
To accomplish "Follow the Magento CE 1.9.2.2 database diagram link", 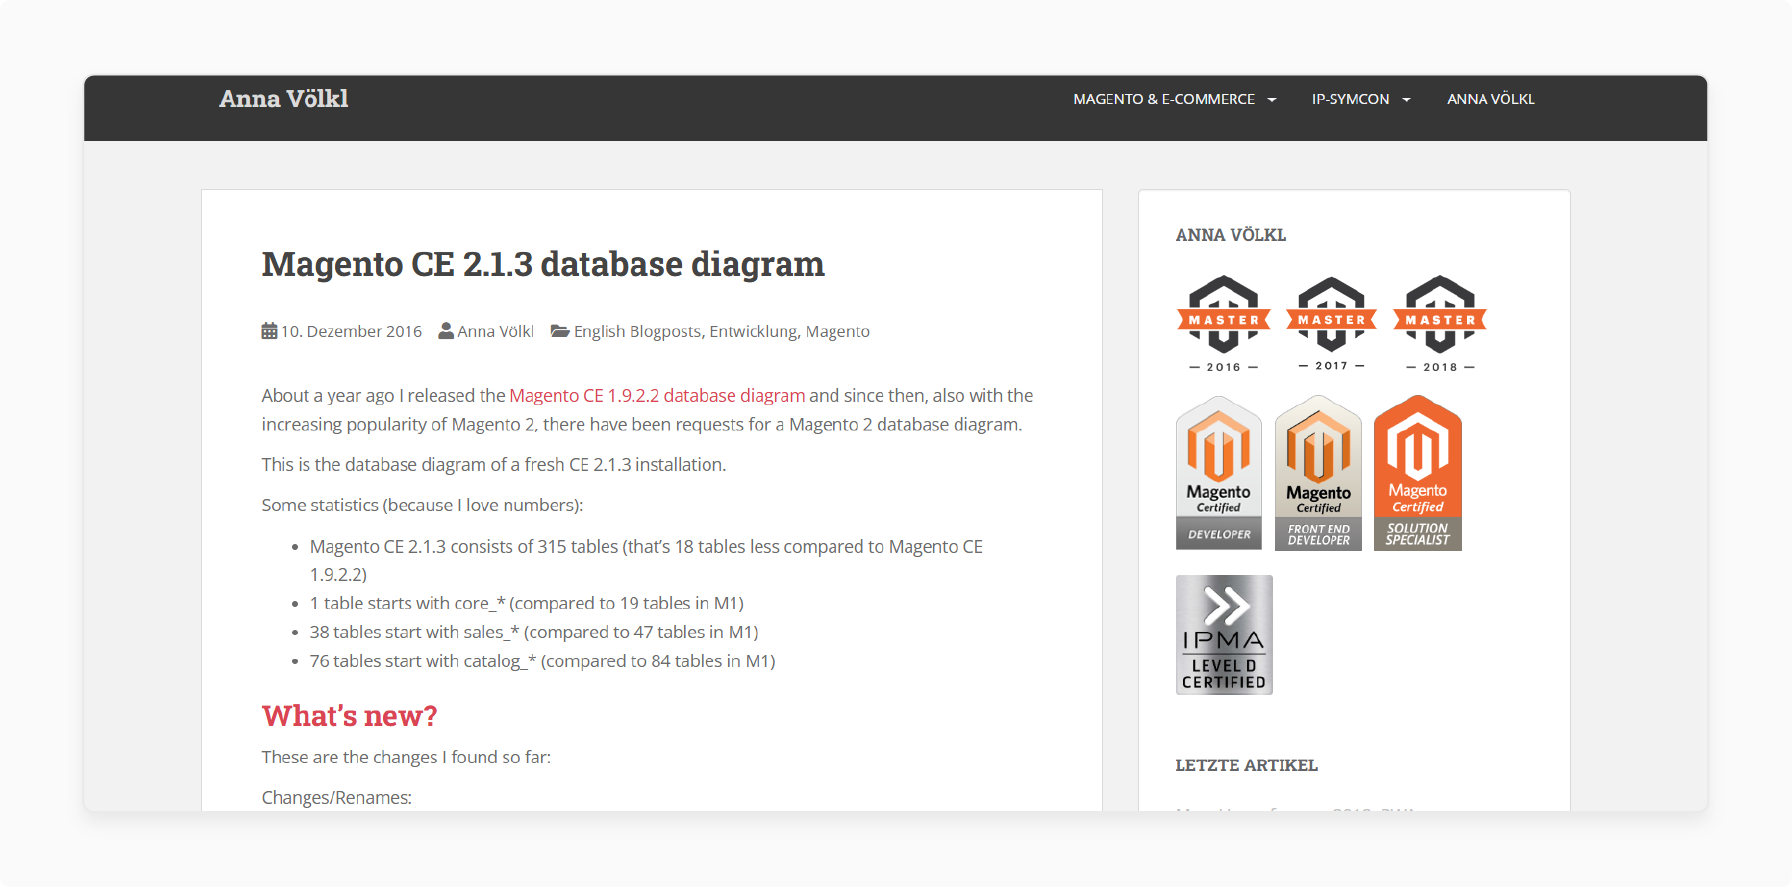I will (657, 396).
